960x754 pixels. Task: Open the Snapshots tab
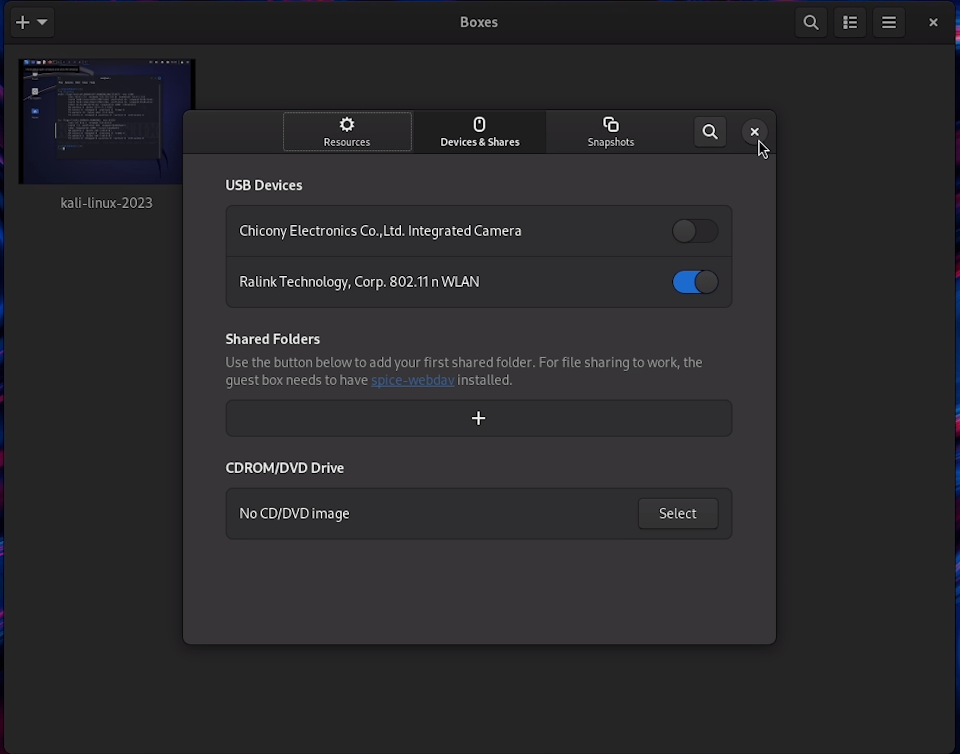point(611,132)
